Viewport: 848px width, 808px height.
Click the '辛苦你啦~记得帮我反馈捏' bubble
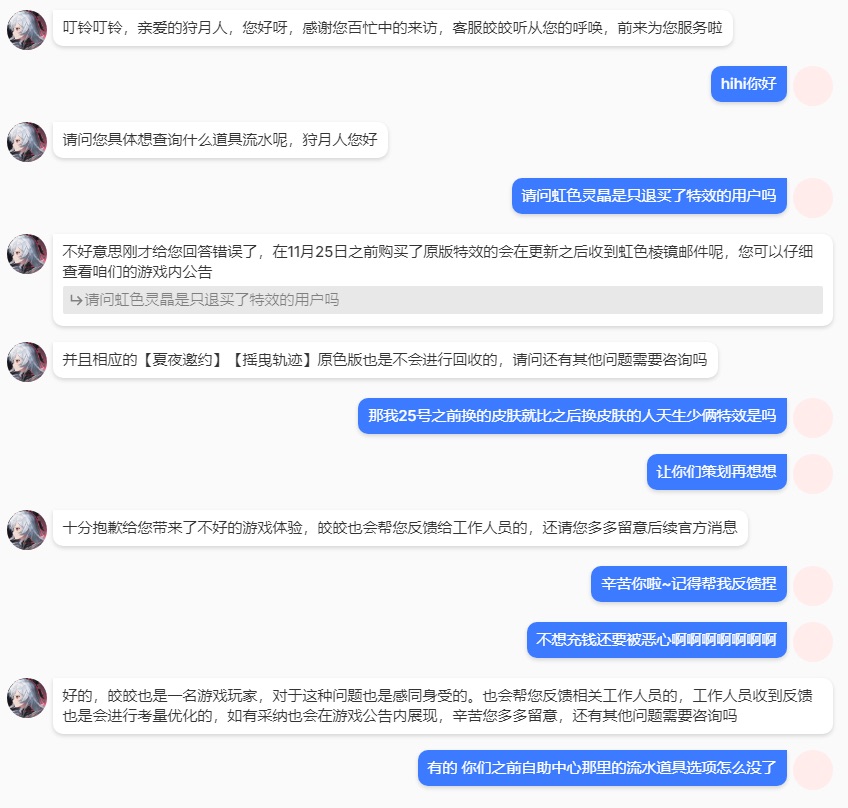tap(688, 584)
